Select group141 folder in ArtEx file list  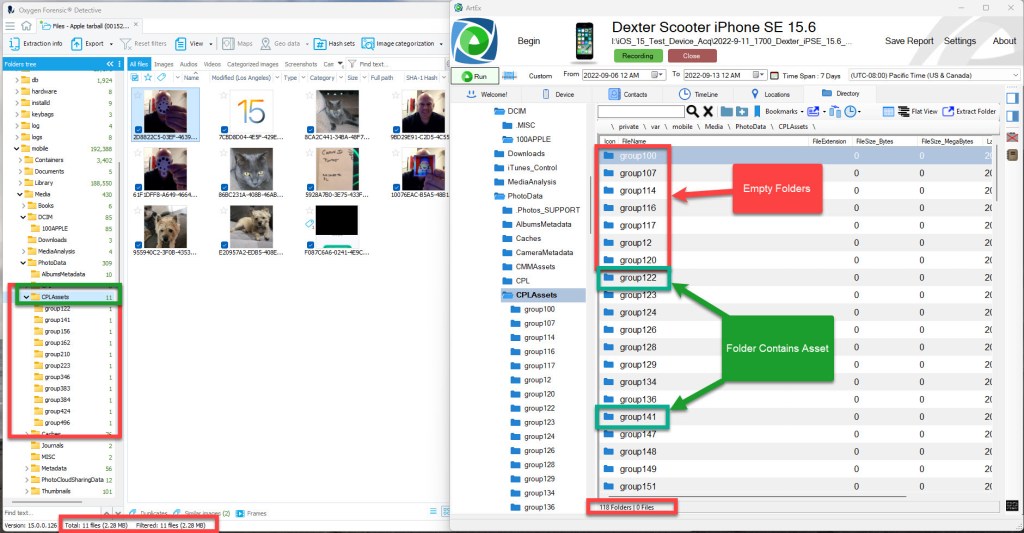tap(637, 417)
